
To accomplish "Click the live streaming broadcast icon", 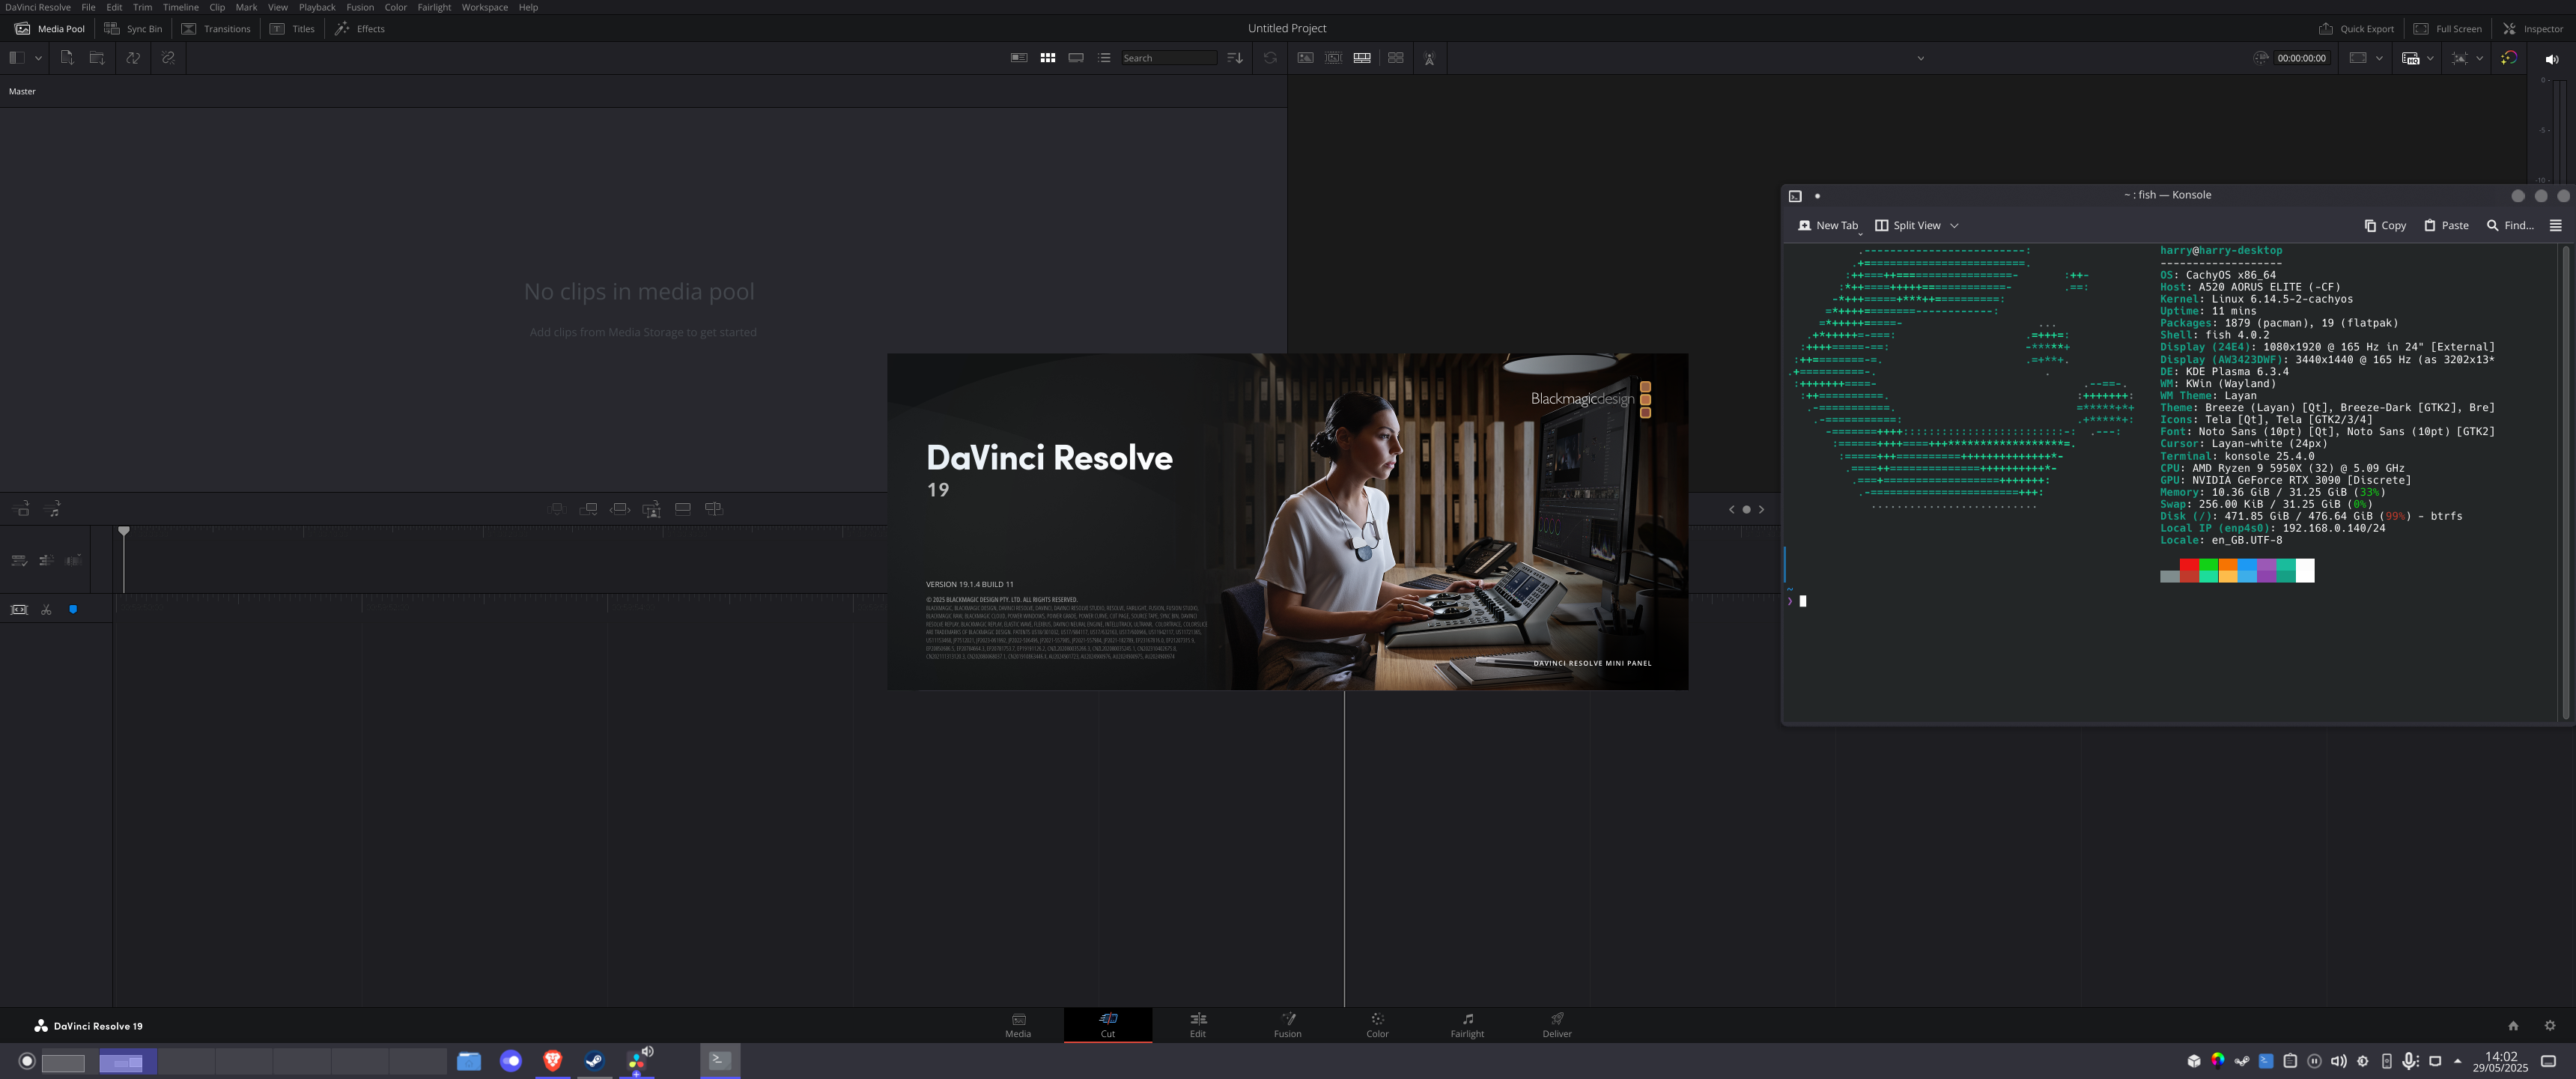I will [1430, 58].
